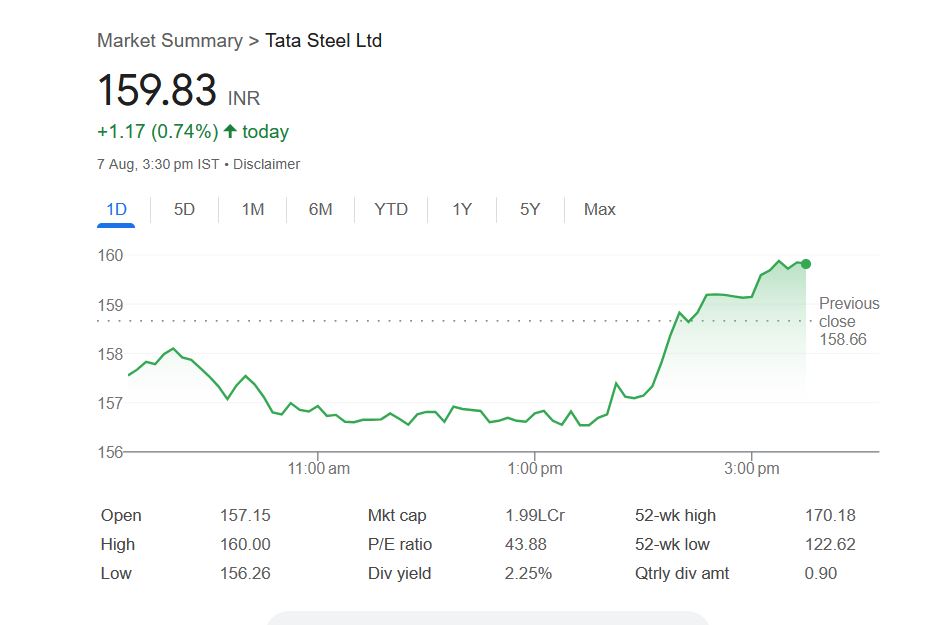Click the Tata Steel Ltd title
Viewport: 943px width, 625px height.
(x=323, y=41)
